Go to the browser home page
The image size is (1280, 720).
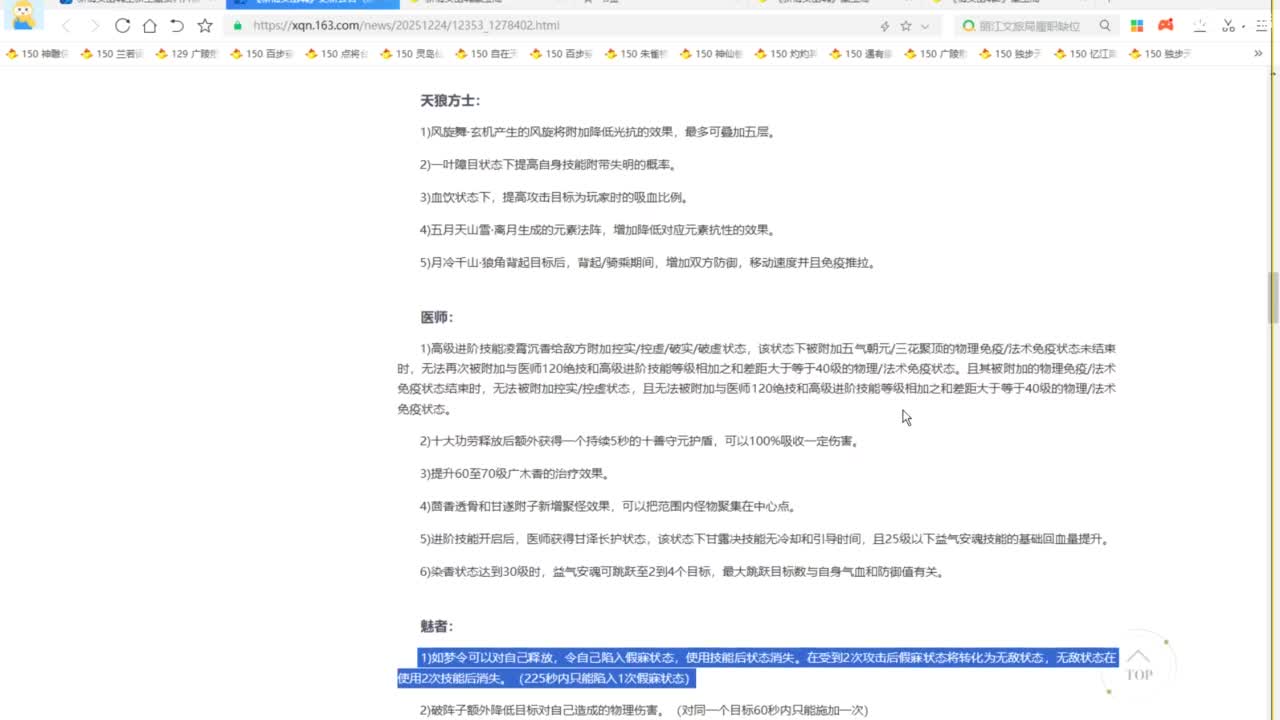point(149,25)
